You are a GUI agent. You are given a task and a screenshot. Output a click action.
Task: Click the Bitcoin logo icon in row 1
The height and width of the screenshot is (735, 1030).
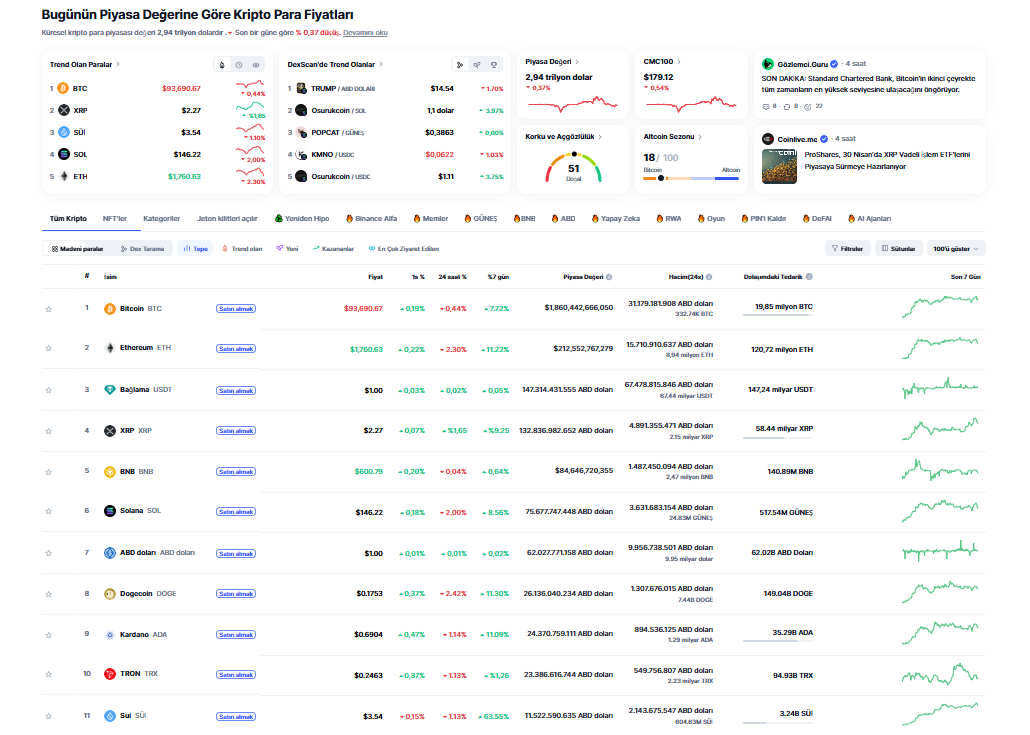(x=110, y=308)
